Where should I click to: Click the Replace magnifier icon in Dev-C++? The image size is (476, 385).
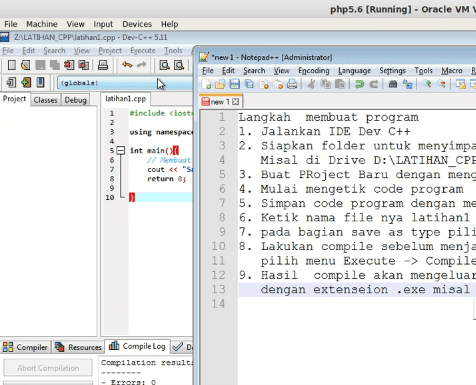coord(179,65)
